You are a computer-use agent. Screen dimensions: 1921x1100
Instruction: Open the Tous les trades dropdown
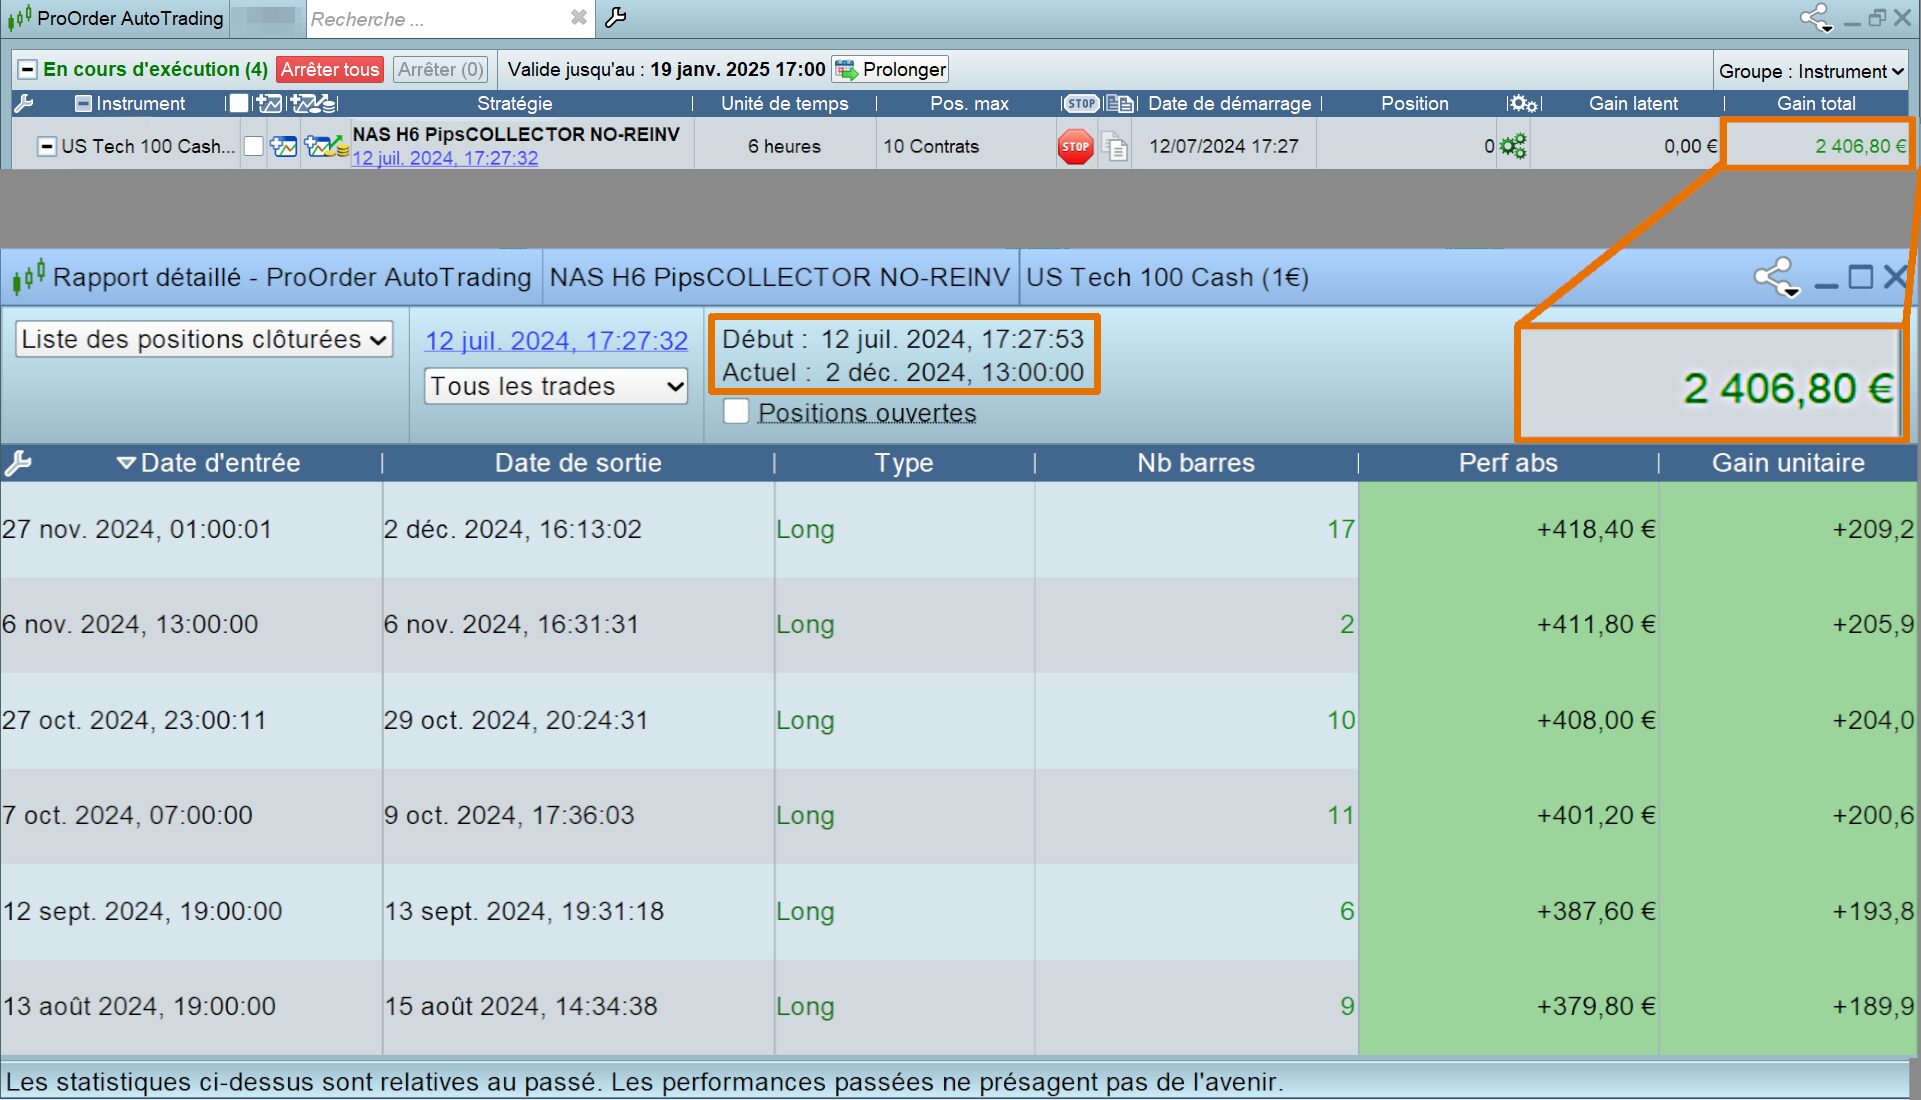point(556,386)
